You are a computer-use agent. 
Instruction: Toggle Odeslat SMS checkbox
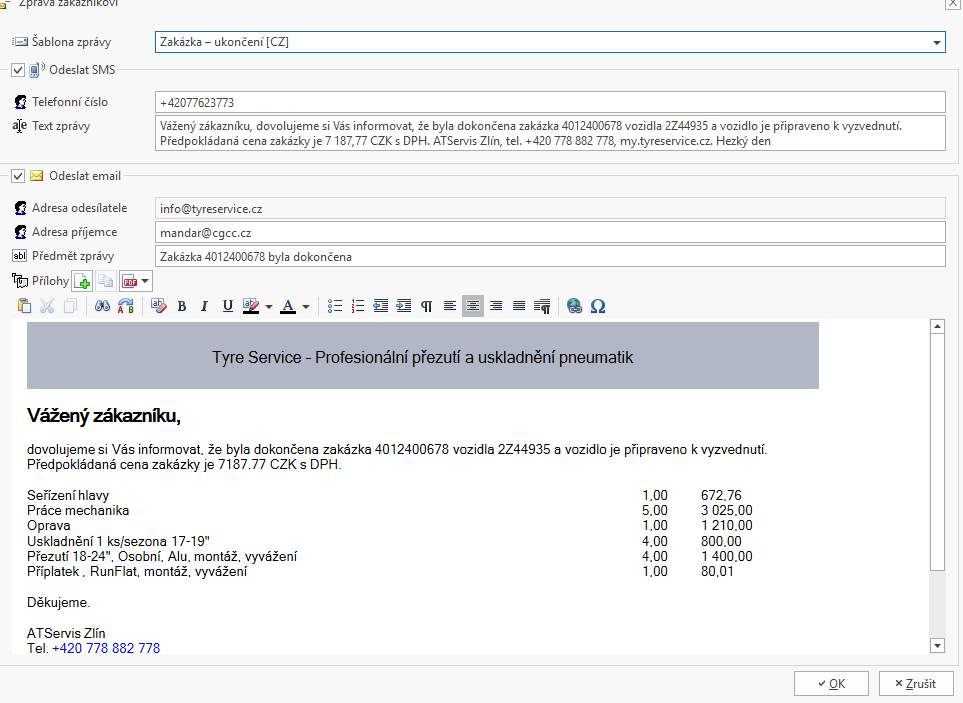click(x=18, y=70)
